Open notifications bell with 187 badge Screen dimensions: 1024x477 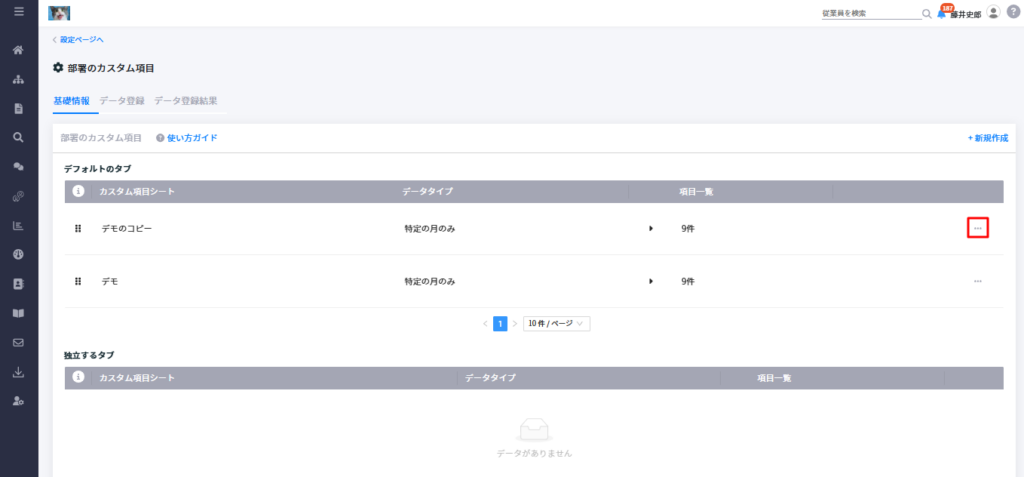[x=942, y=12]
